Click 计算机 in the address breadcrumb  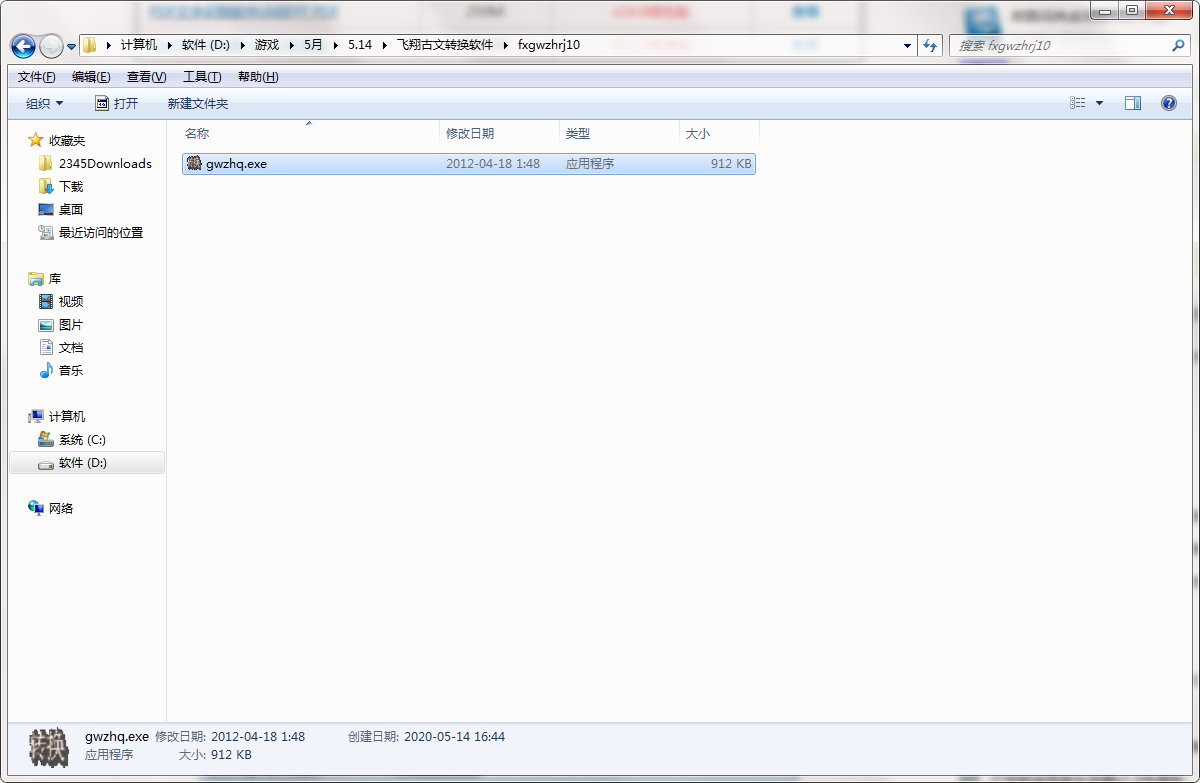point(139,45)
